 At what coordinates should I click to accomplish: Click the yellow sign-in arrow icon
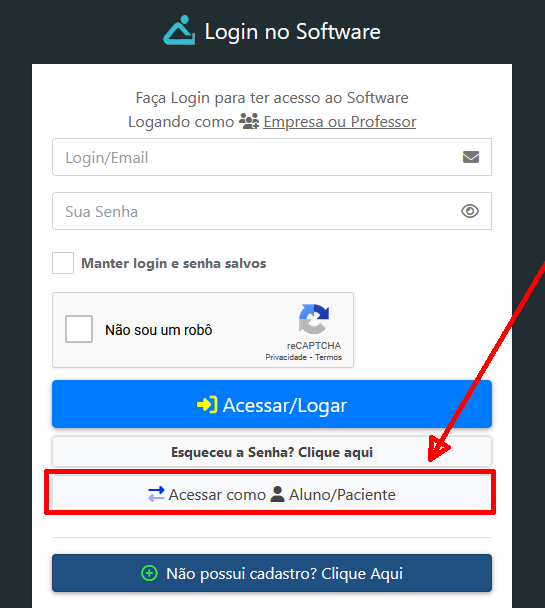point(207,405)
